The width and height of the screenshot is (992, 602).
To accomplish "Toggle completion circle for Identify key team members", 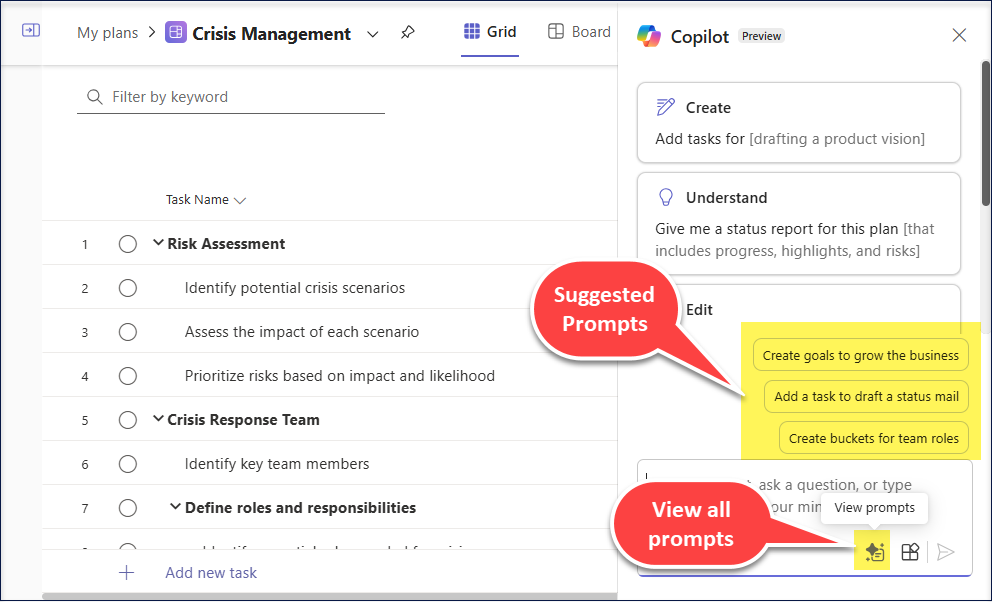I will click(127, 464).
